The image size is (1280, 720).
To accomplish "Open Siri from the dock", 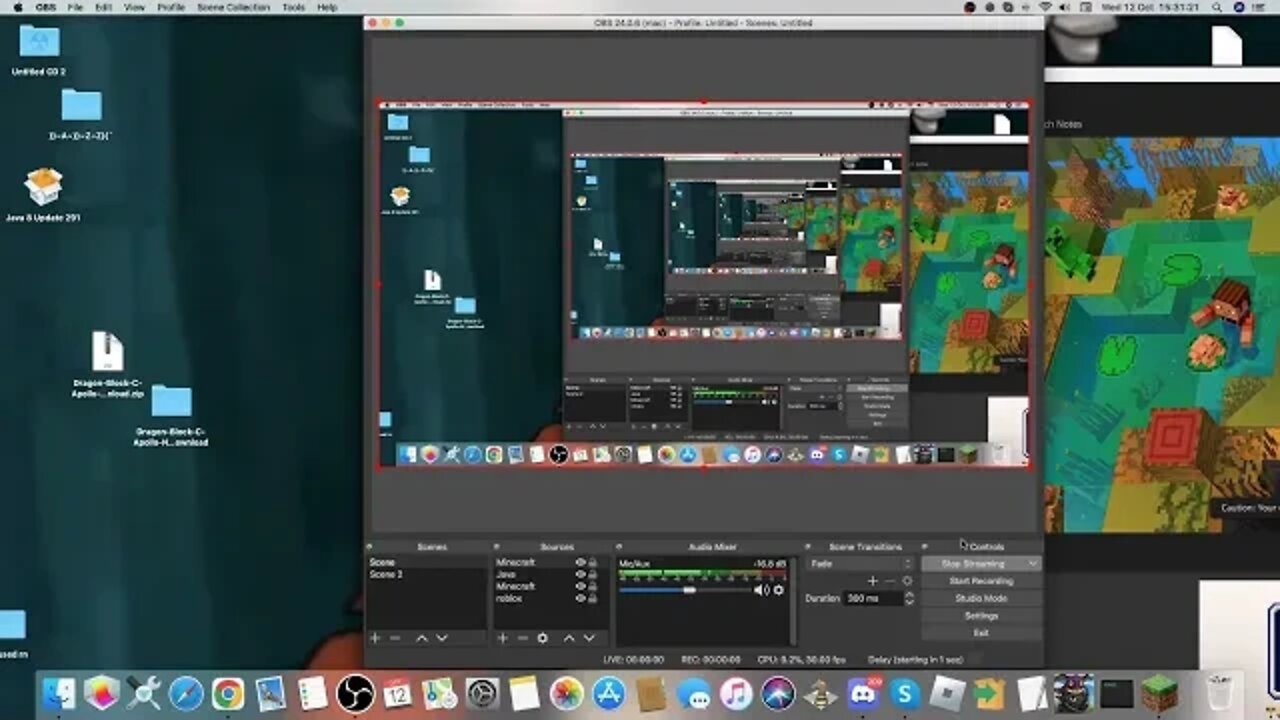I will coord(778,693).
